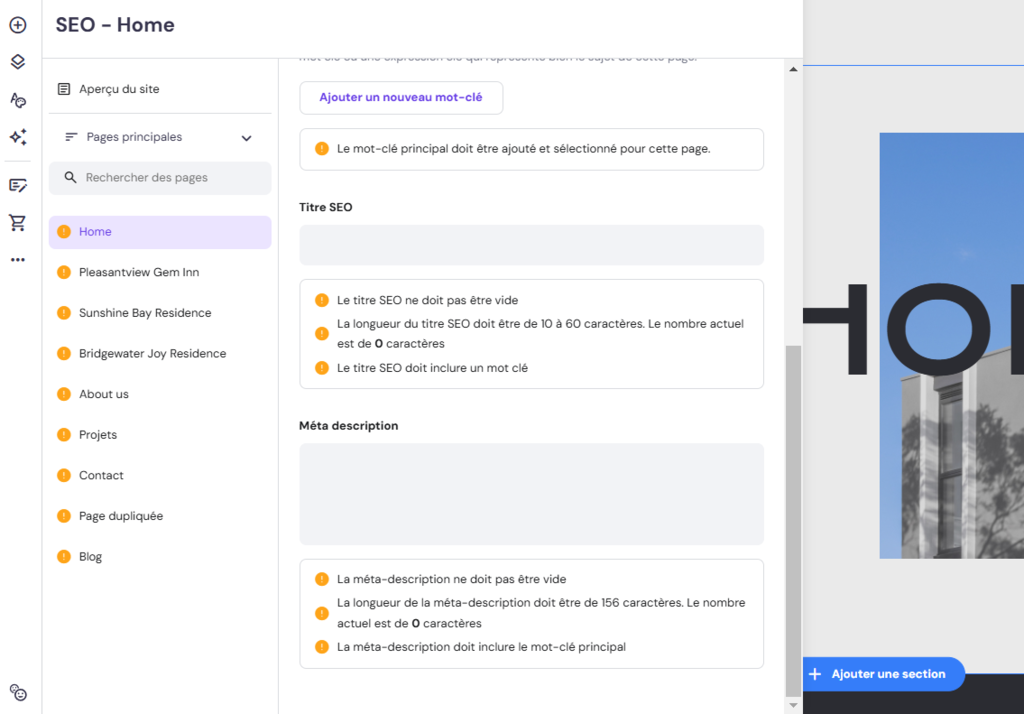Click the warning icon next to About us
The height and width of the screenshot is (714, 1024).
(64, 394)
